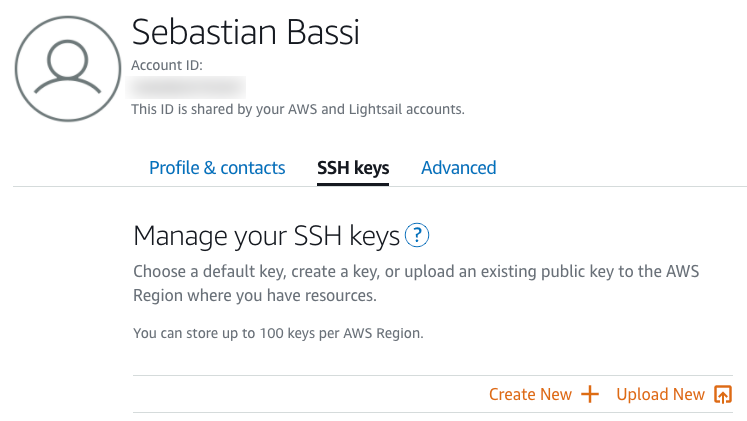Open the Advanced tab
The height and width of the screenshot is (421, 747).
pyautogui.click(x=459, y=168)
